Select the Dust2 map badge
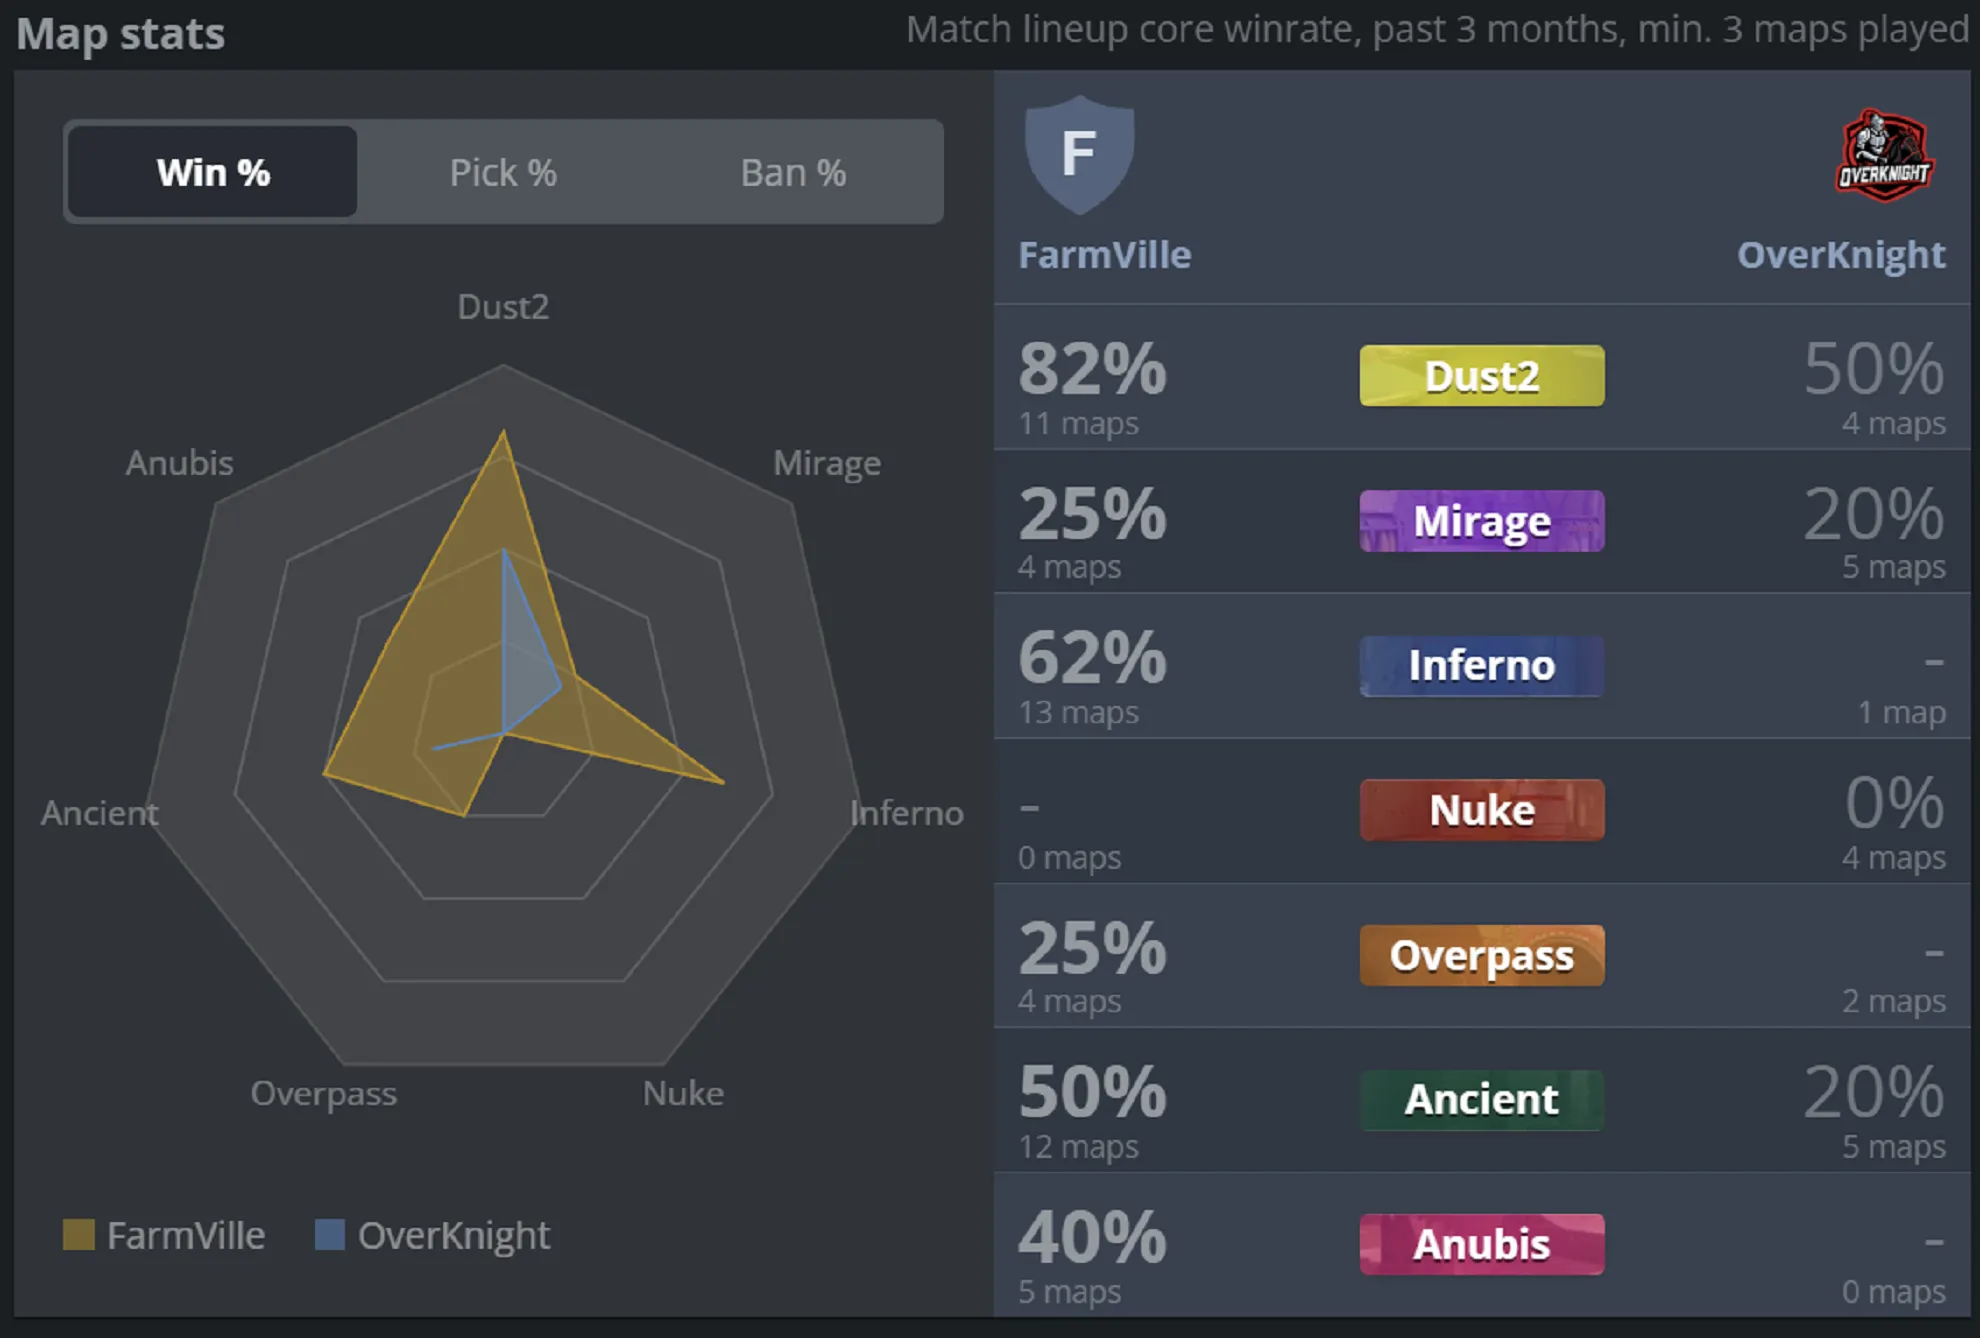The height and width of the screenshot is (1338, 1980). (x=1481, y=376)
